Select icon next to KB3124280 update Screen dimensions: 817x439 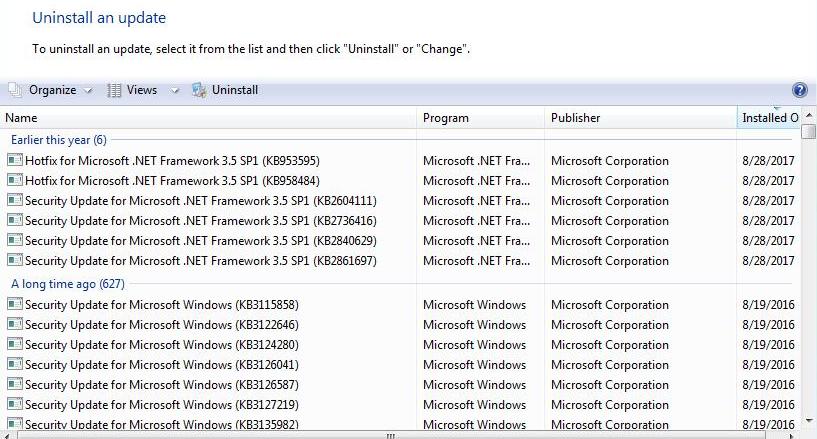pyautogui.click(x=15, y=344)
